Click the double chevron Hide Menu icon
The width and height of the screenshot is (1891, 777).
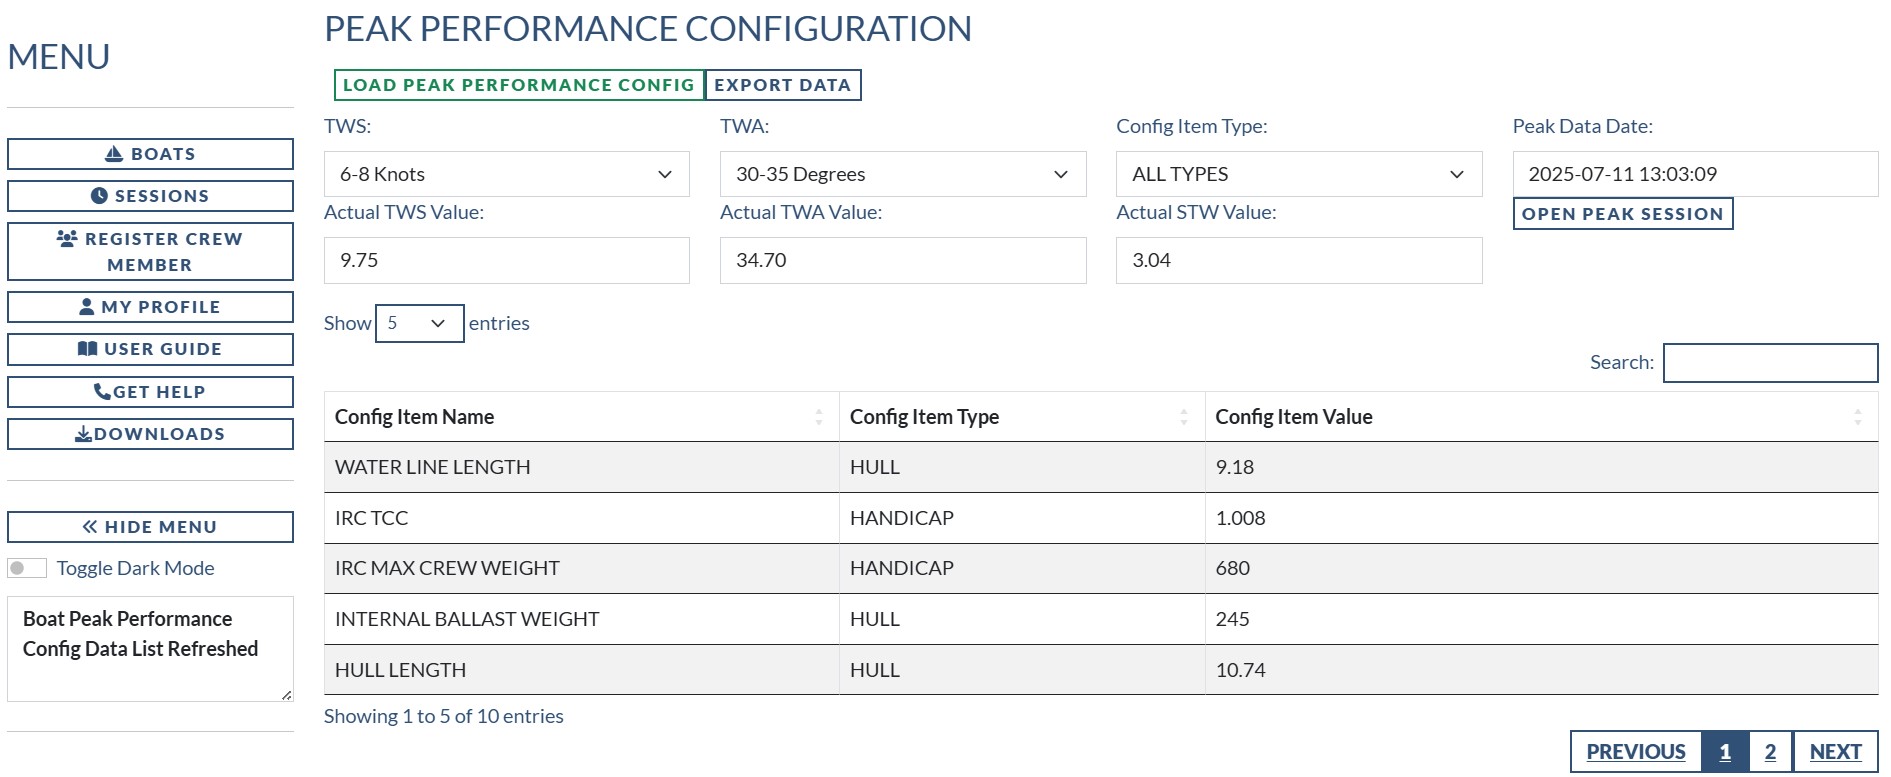pos(90,527)
